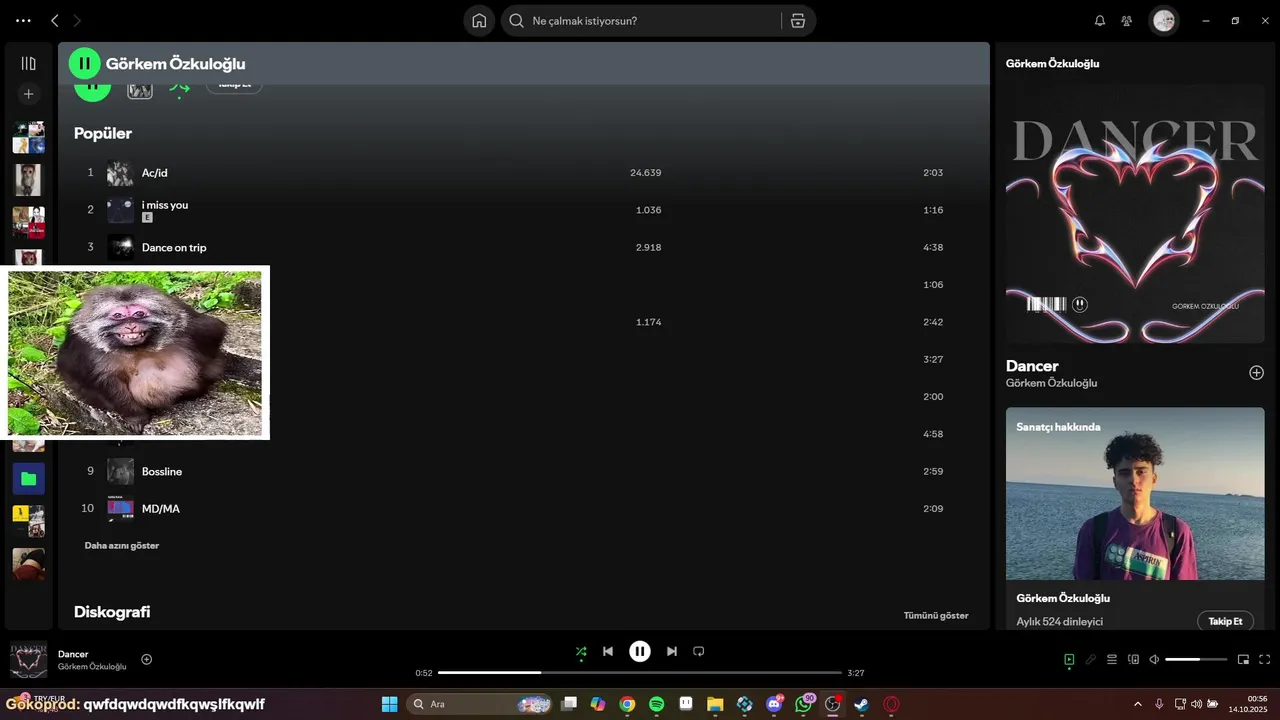Click the now-playing Dancer cover in the bottom bar
The height and width of the screenshot is (720, 1280).
[x=28, y=660]
